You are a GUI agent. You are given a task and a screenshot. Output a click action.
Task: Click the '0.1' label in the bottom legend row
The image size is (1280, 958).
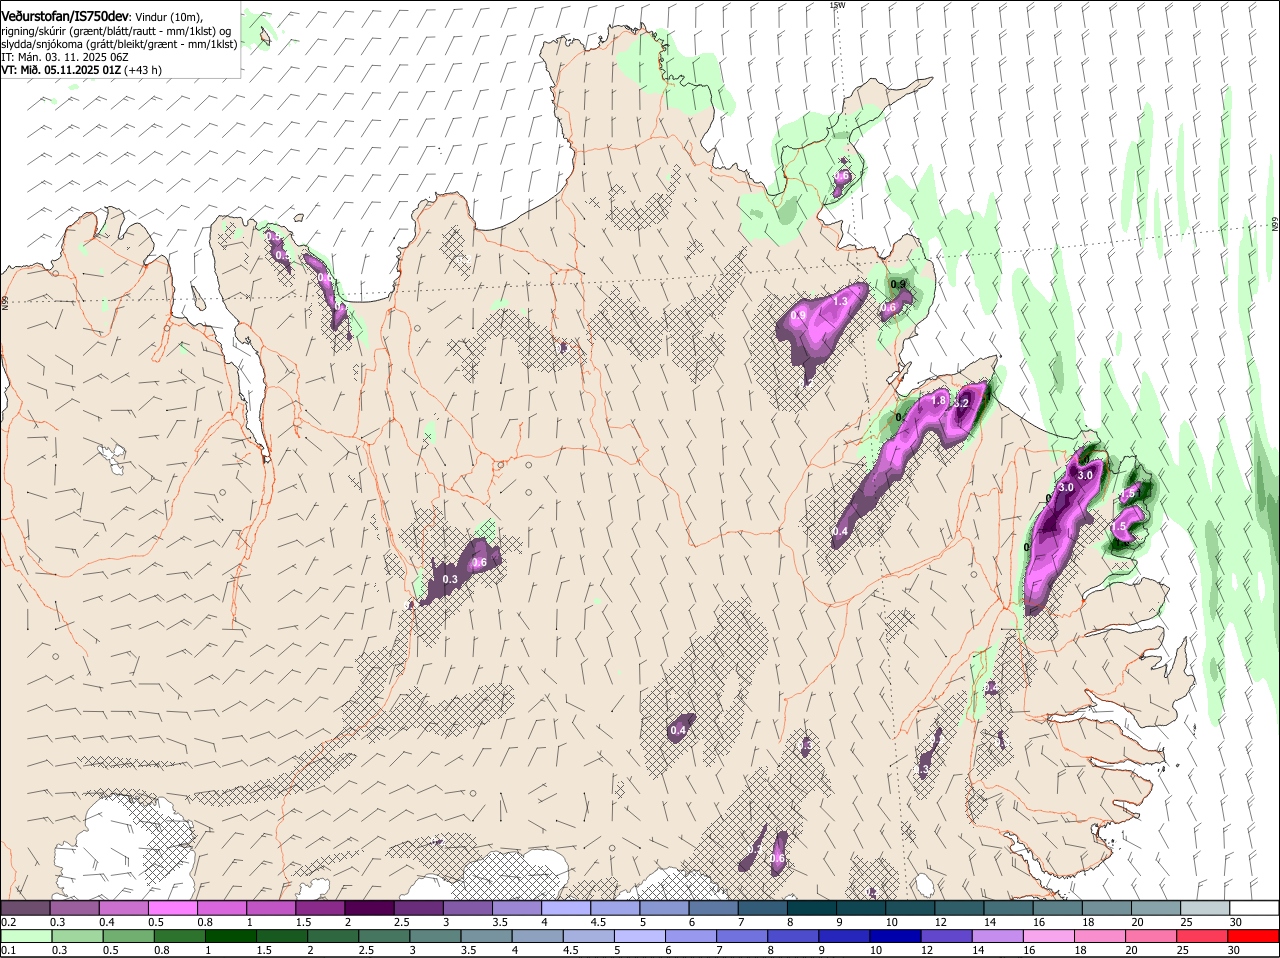click(8, 950)
